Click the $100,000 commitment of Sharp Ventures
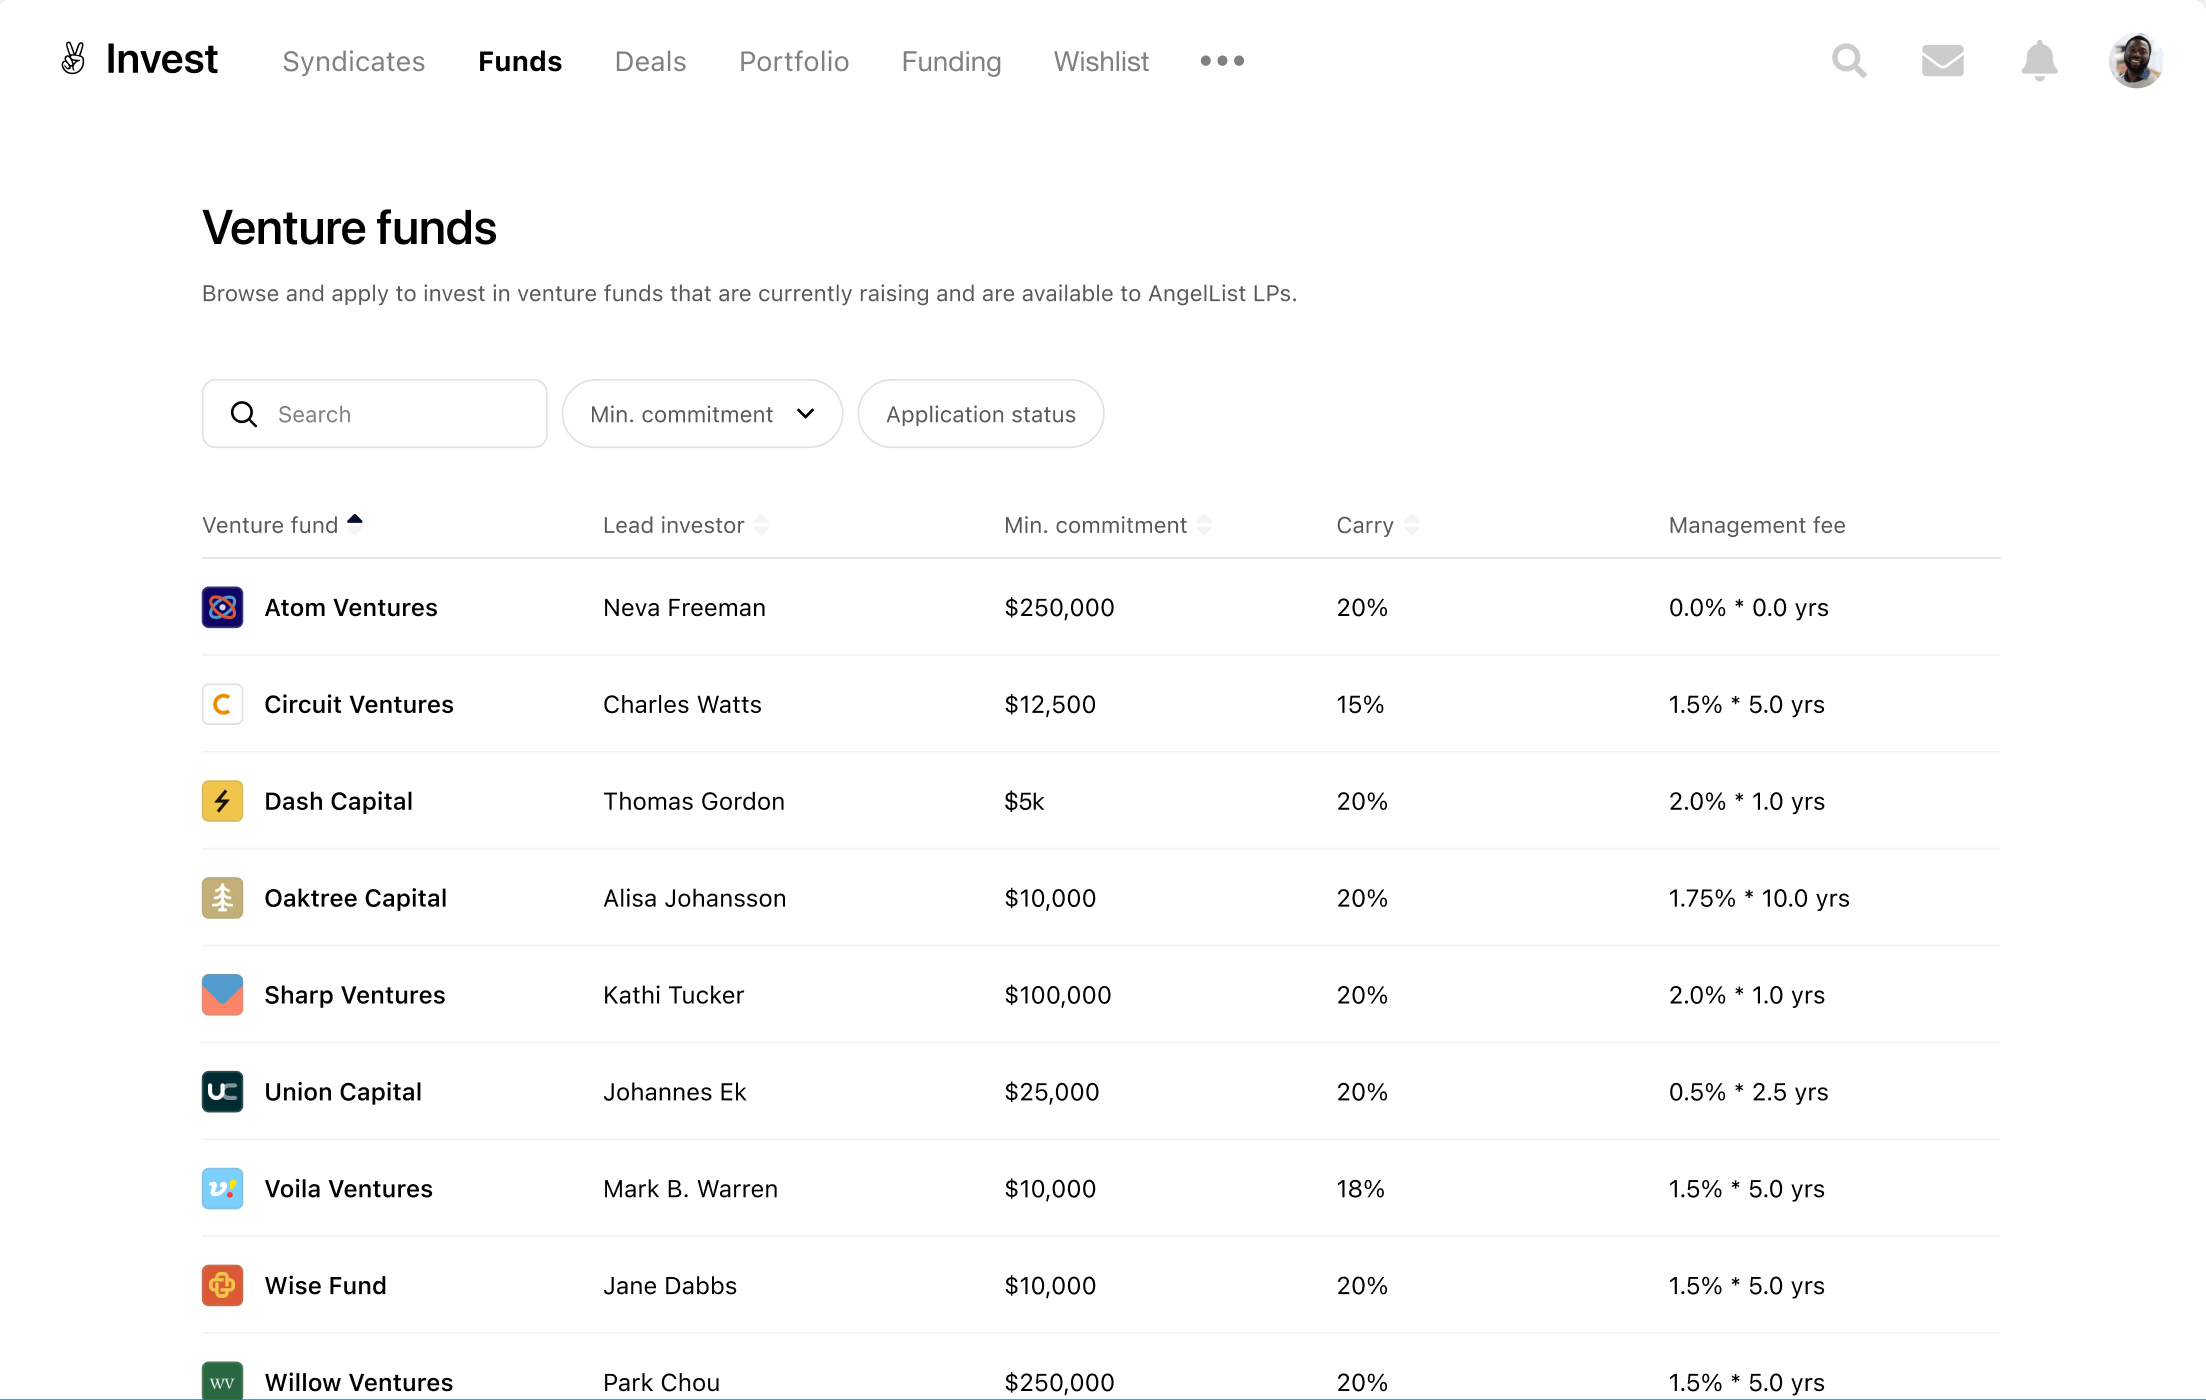Viewport: 2206px width, 1400px height. pyautogui.click(x=1058, y=995)
